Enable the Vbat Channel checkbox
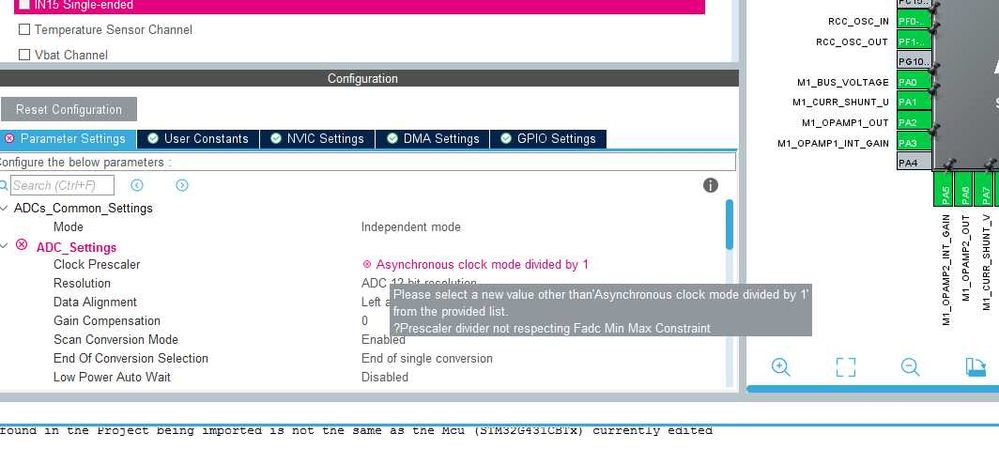999x467 pixels. tap(24, 55)
